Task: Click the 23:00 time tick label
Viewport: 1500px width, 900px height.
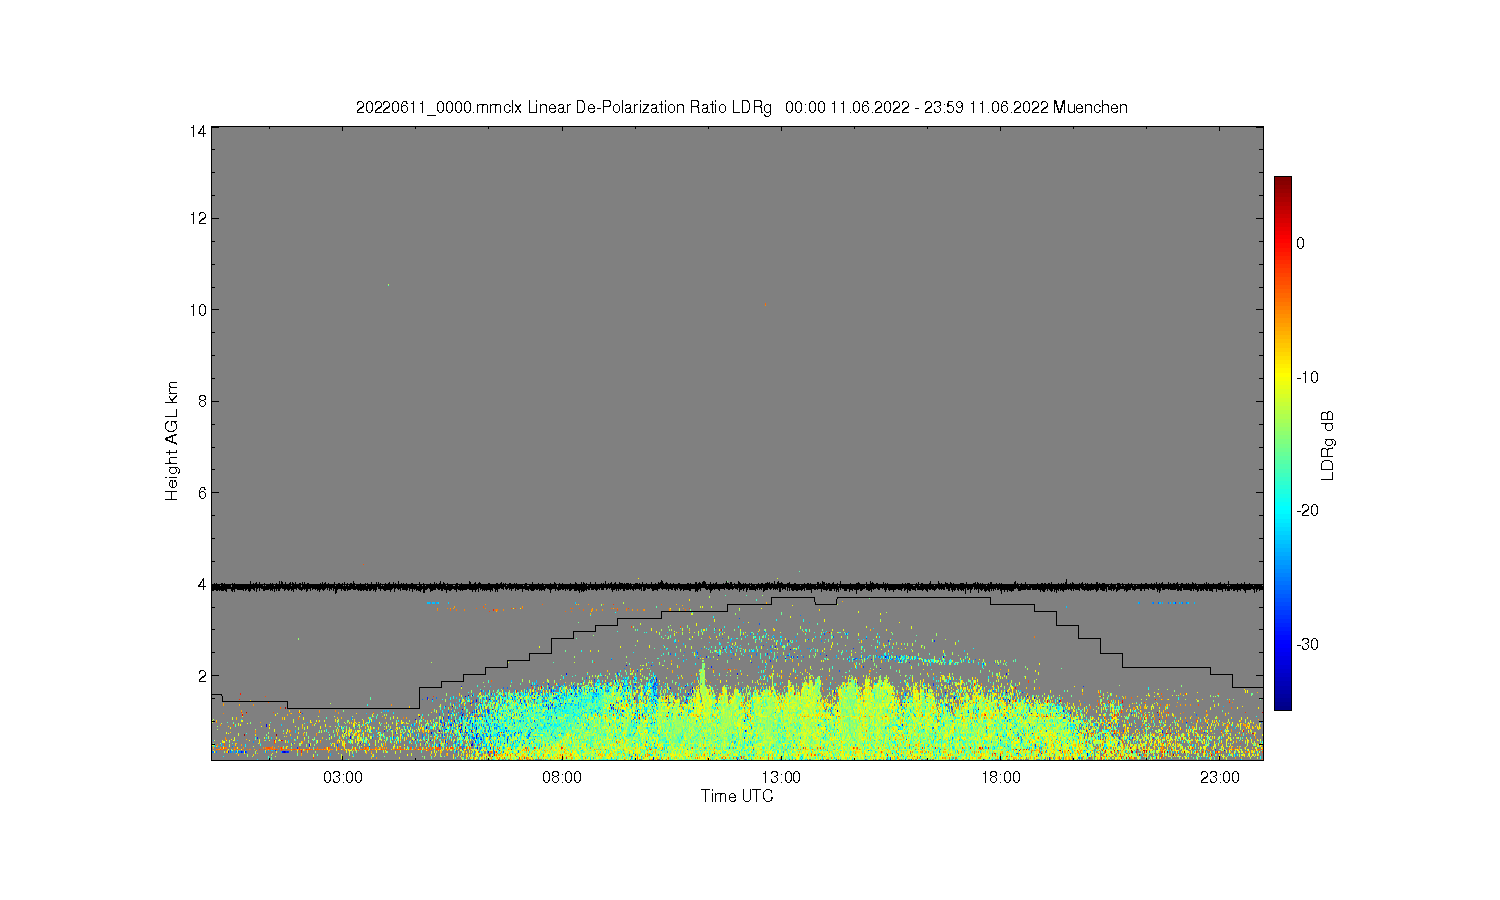Action: [x=1219, y=778]
